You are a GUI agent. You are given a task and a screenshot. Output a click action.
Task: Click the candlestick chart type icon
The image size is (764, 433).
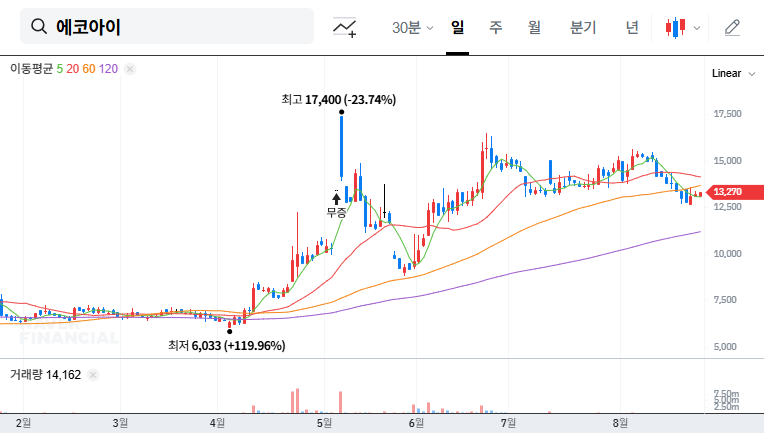pyautogui.click(x=675, y=27)
